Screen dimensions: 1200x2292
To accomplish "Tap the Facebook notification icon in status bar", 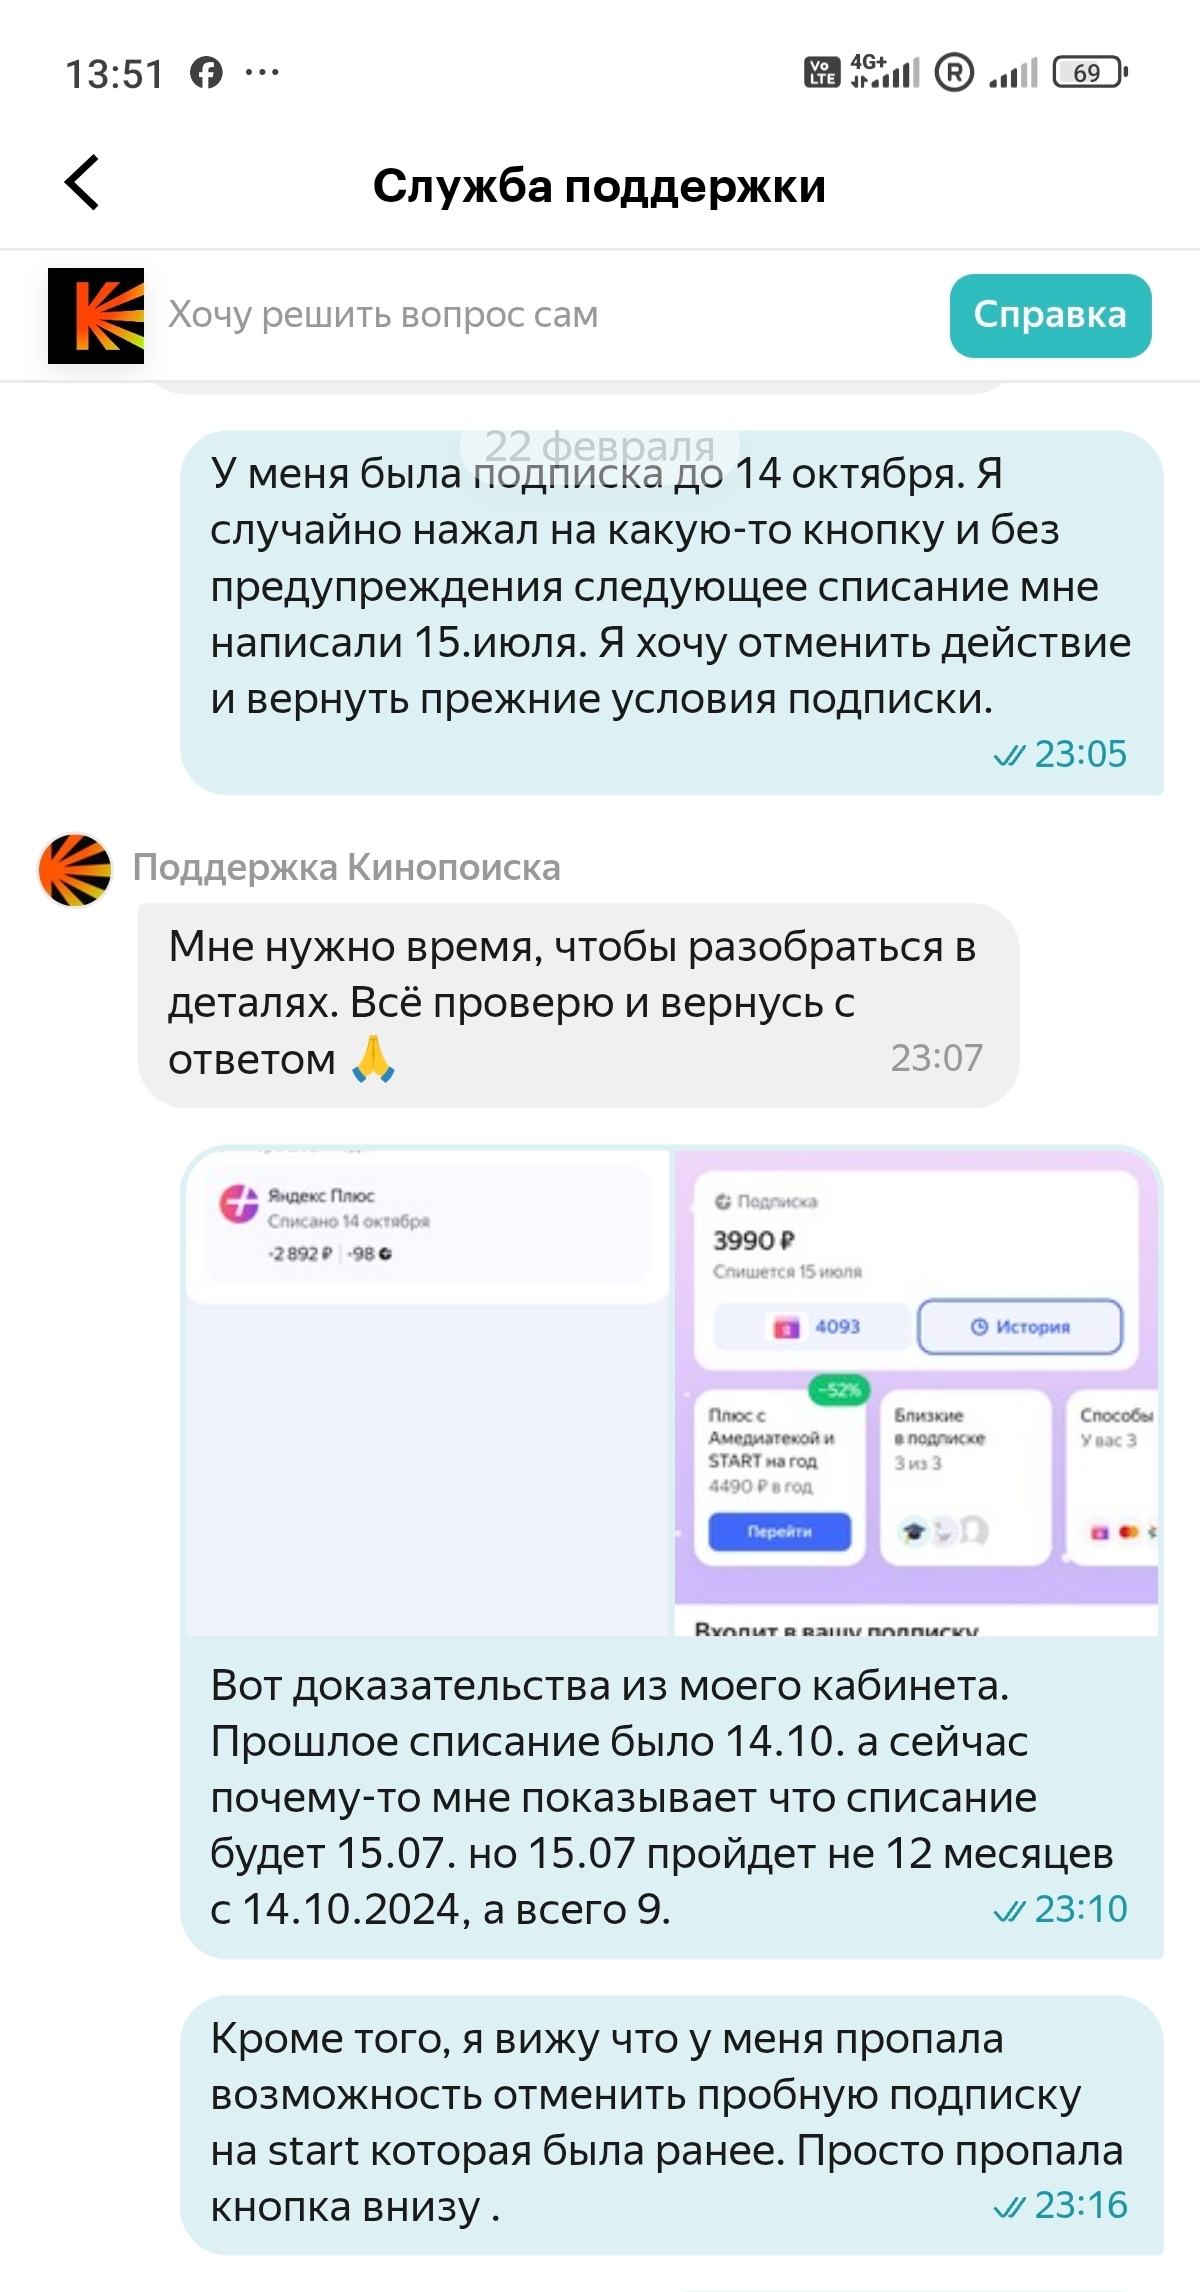I will tap(207, 73).
